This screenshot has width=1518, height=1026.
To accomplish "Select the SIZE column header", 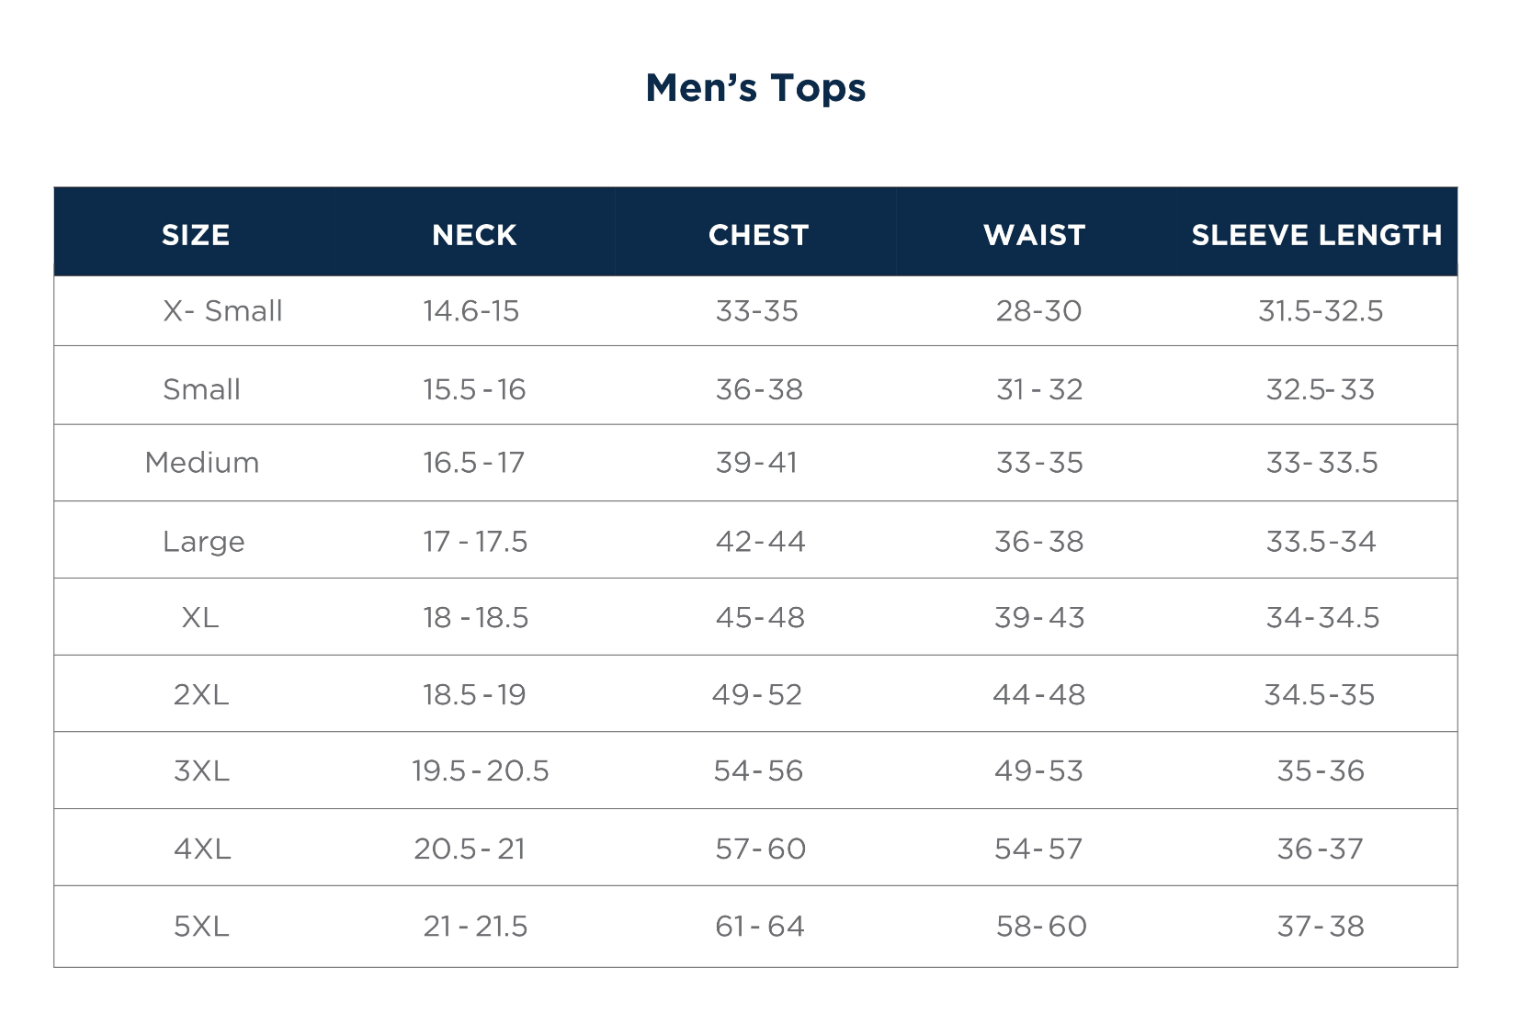I will pos(196,235).
